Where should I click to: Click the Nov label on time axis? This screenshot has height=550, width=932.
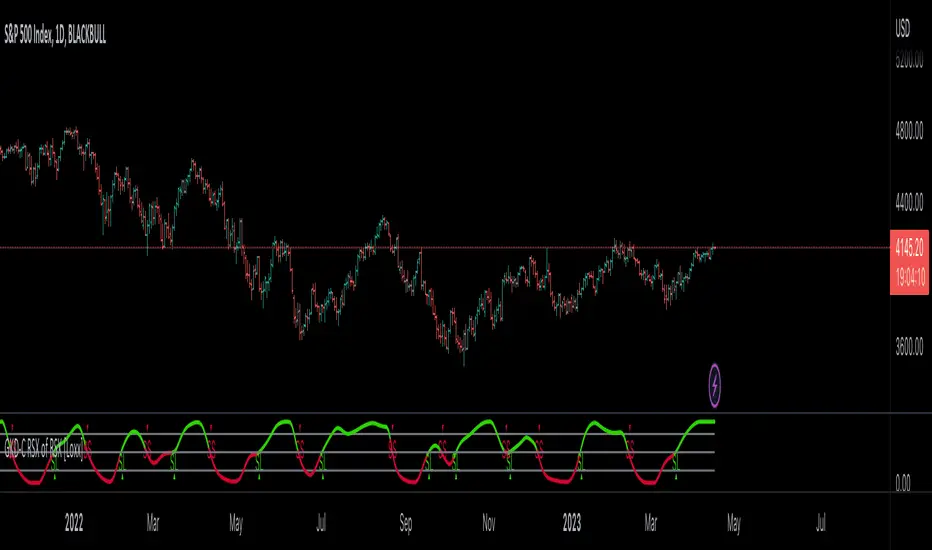click(x=489, y=523)
